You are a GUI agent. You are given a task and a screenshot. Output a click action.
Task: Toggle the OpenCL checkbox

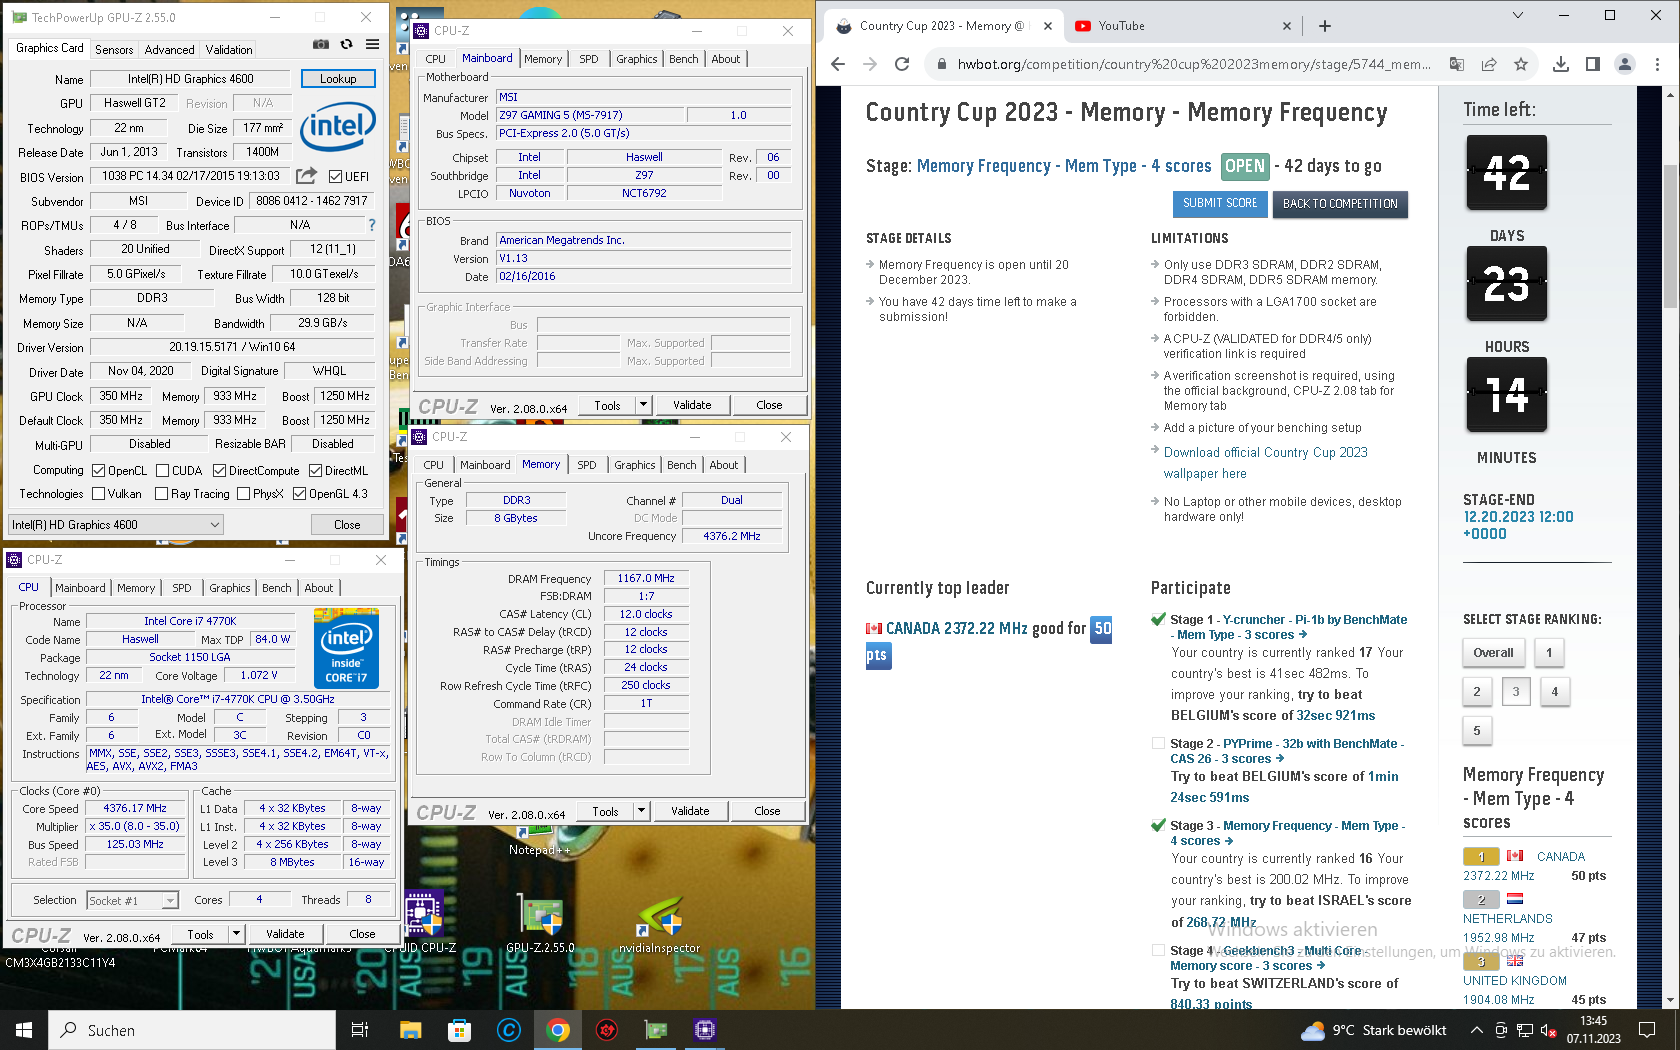tap(98, 471)
